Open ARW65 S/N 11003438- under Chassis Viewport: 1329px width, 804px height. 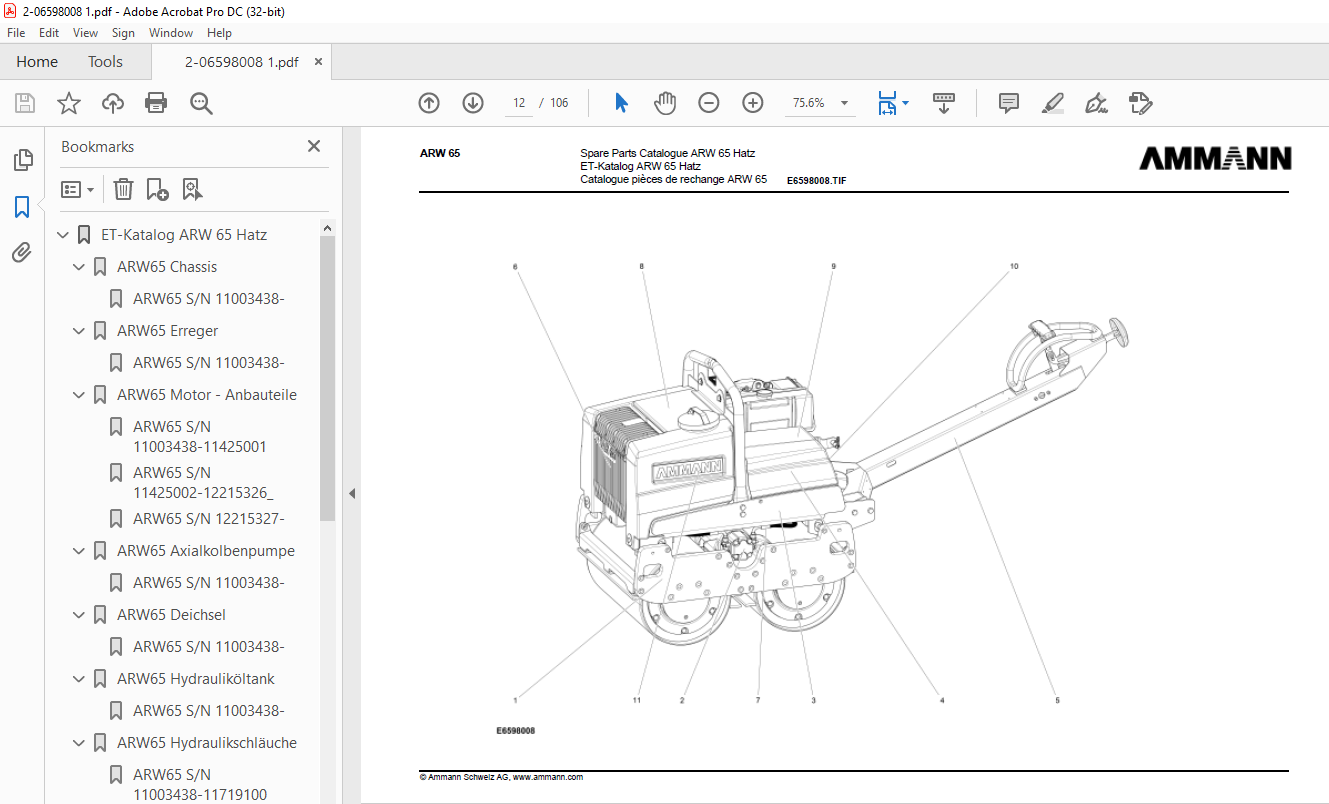pos(209,299)
